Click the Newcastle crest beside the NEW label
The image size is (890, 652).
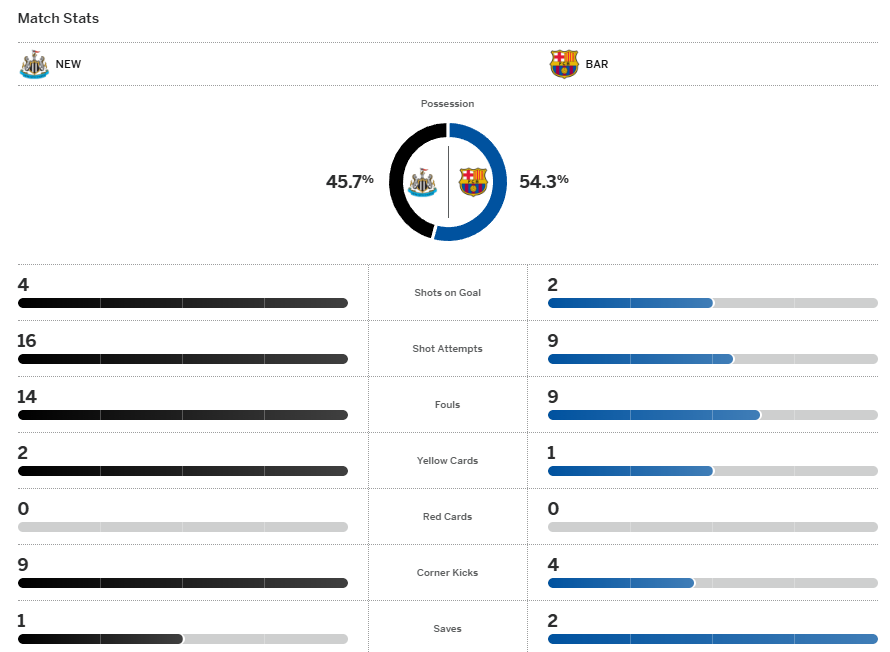34,64
